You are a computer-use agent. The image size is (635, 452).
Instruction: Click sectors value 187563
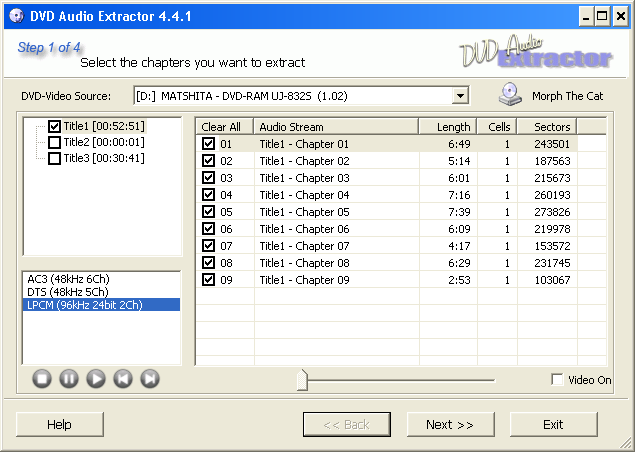(x=552, y=161)
